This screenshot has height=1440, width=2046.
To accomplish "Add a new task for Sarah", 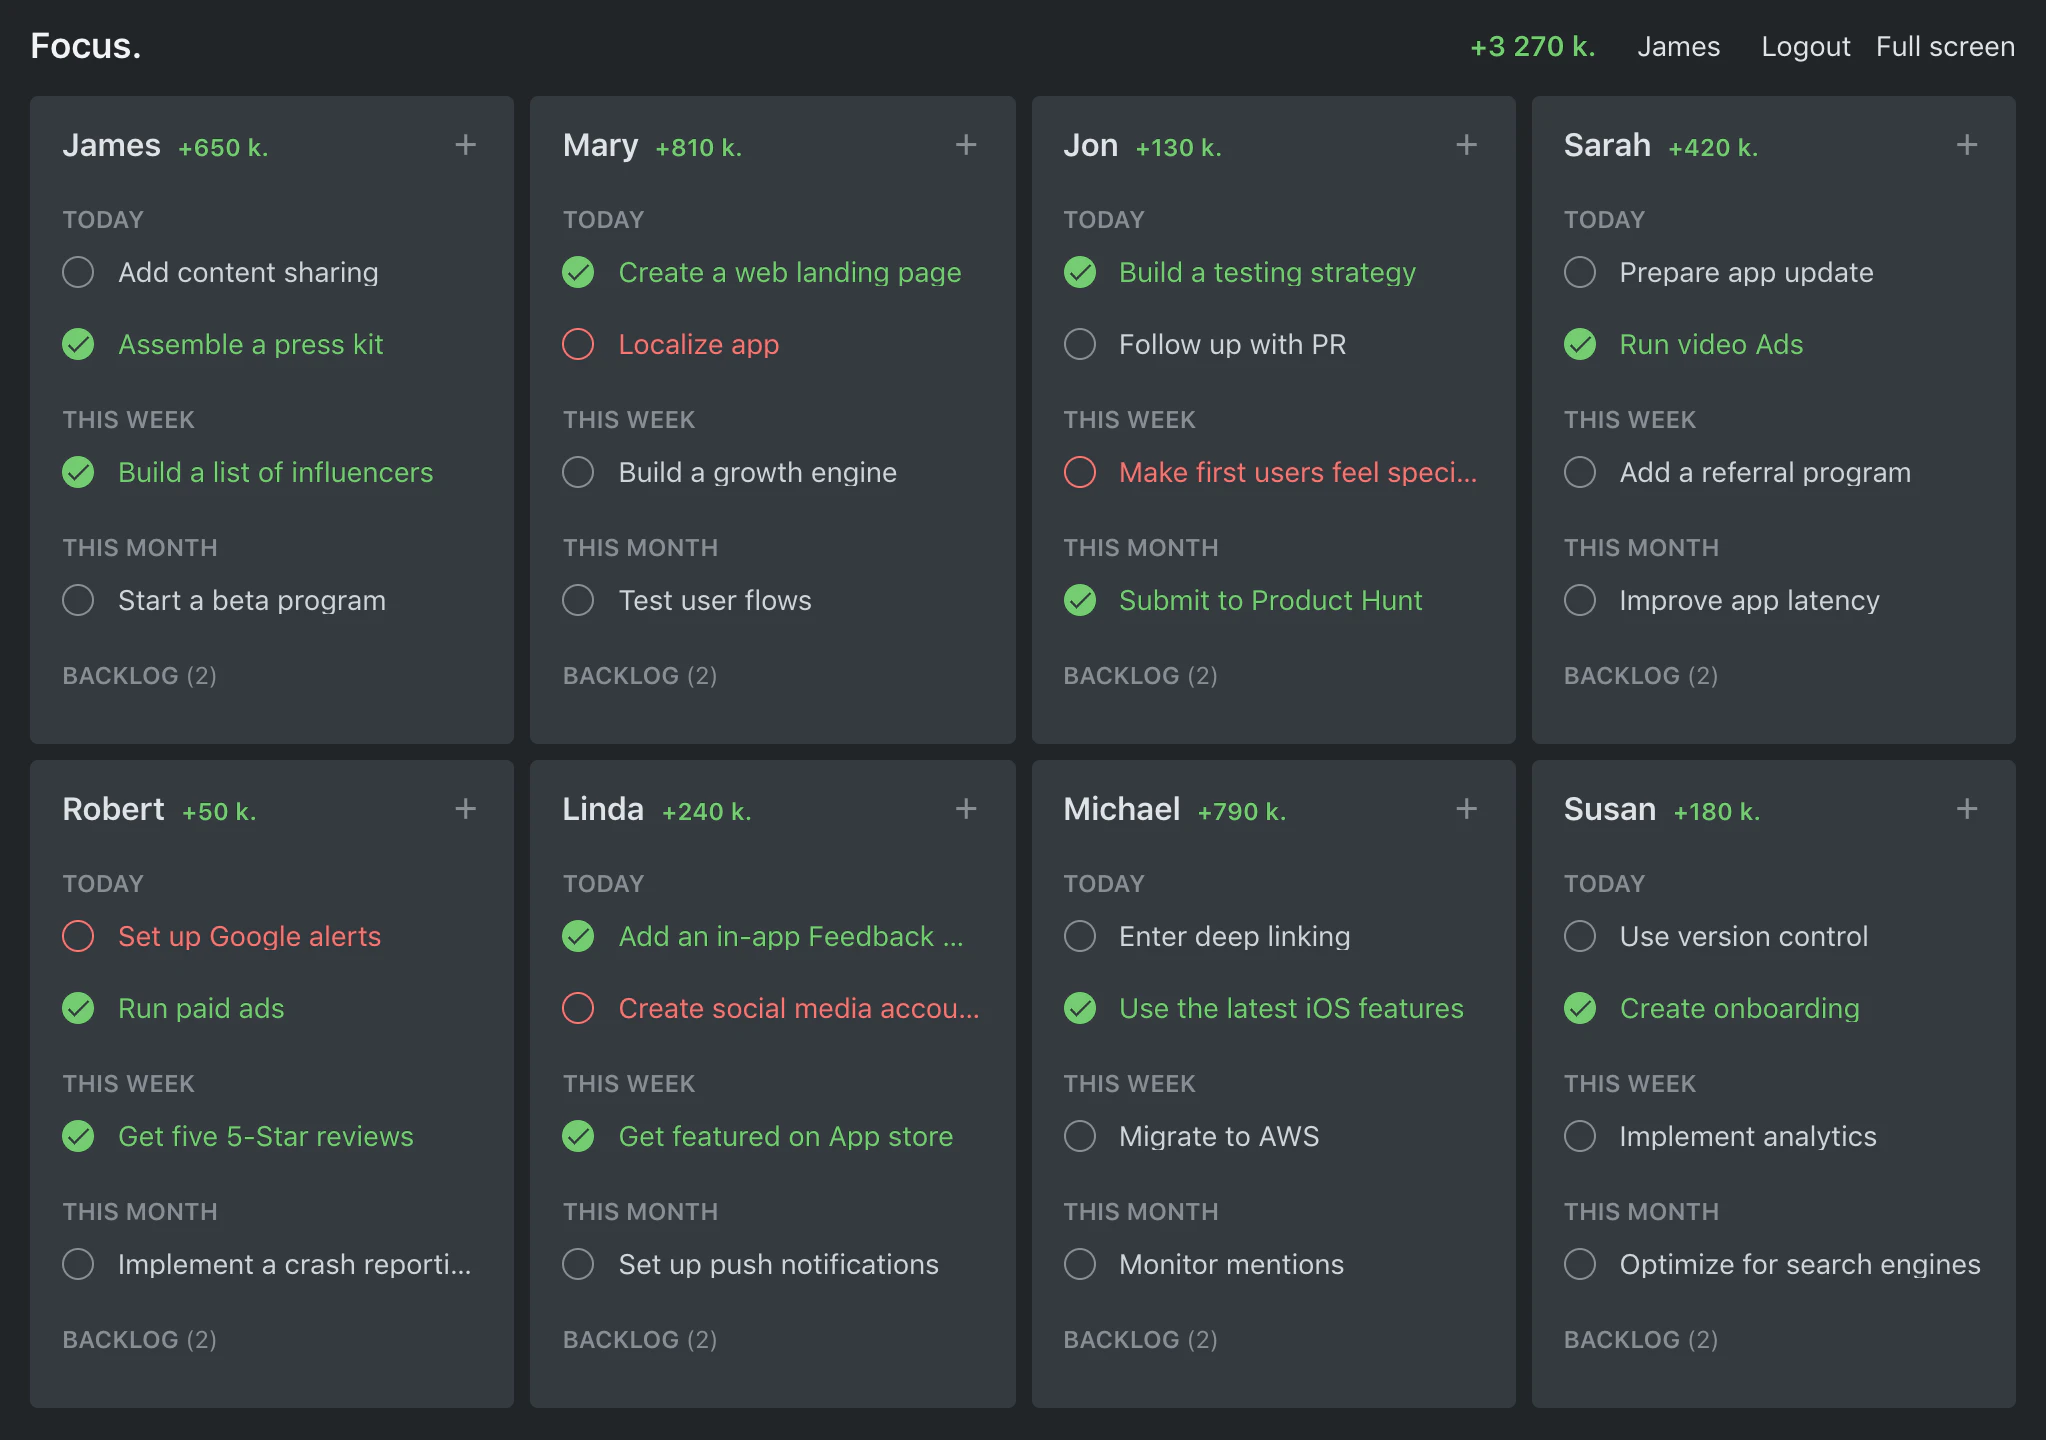I will 1966,145.
